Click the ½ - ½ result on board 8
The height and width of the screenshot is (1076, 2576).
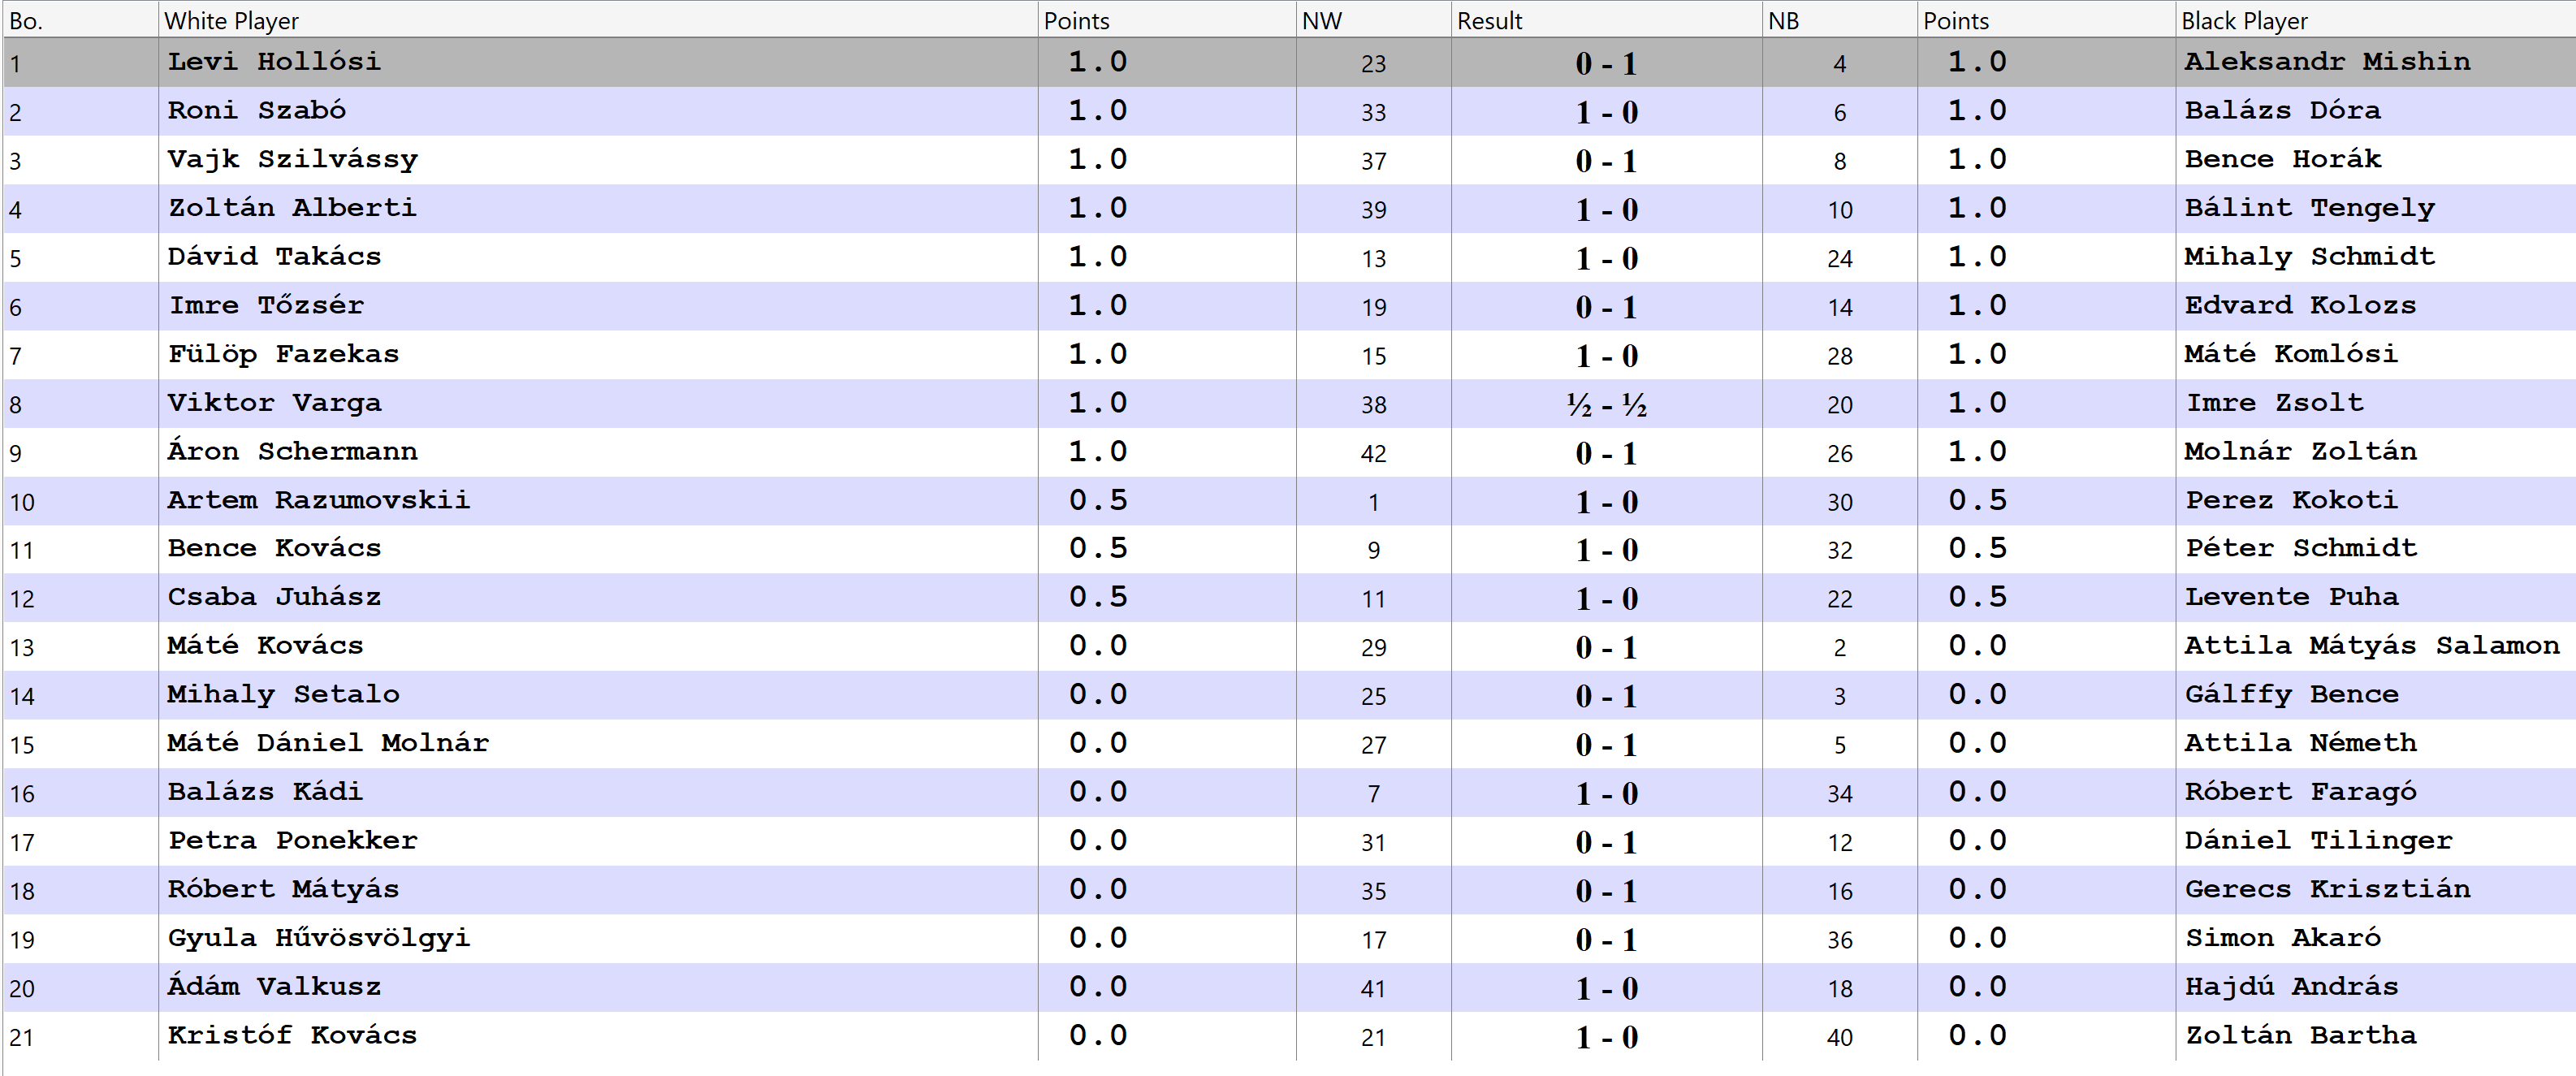point(1606,405)
